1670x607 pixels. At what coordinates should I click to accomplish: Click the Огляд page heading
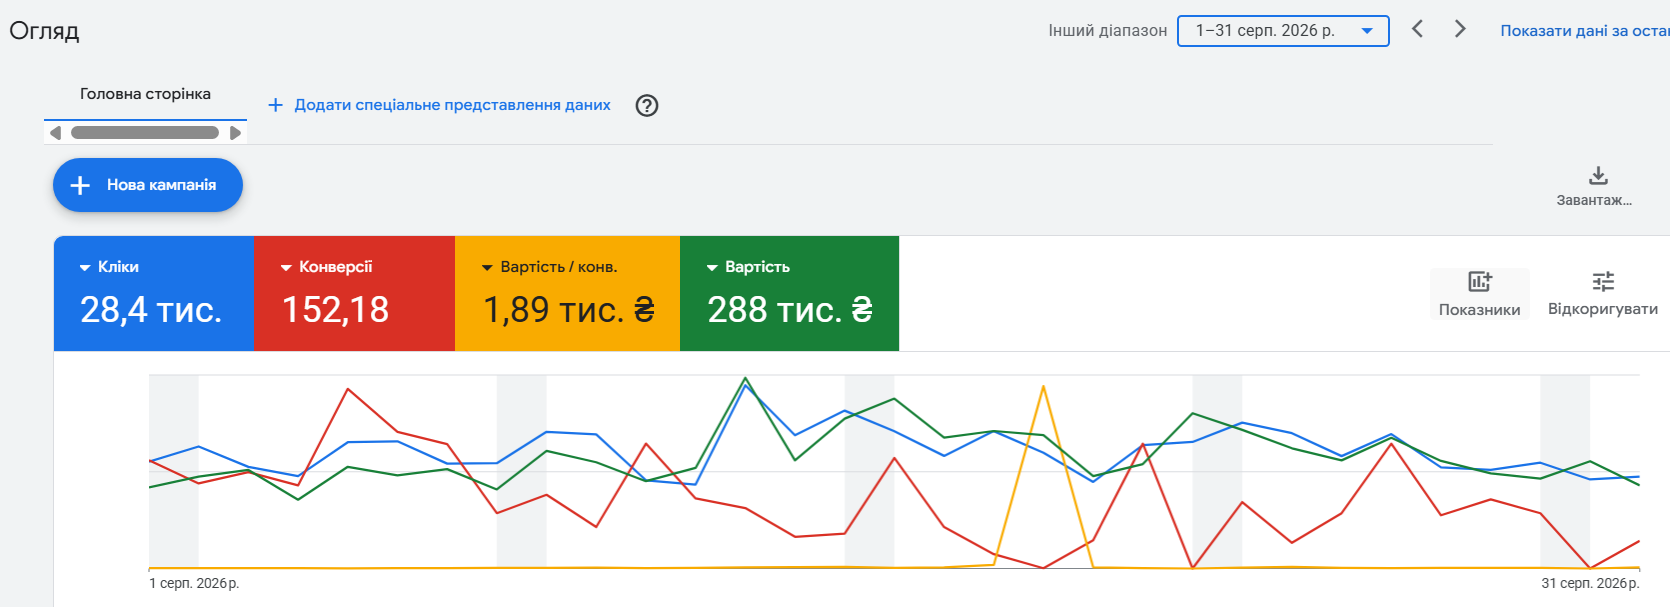click(x=44, y=31)
